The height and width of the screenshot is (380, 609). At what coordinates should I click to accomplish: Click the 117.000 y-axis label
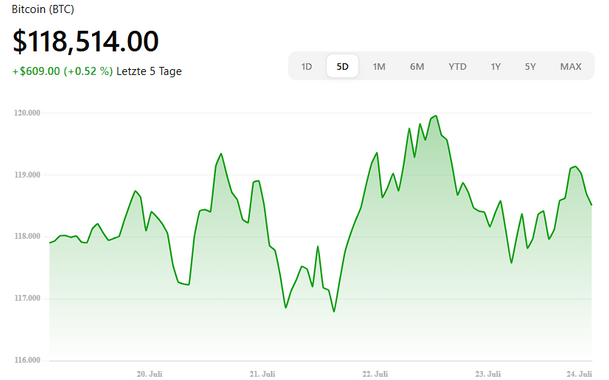(27, 298)
